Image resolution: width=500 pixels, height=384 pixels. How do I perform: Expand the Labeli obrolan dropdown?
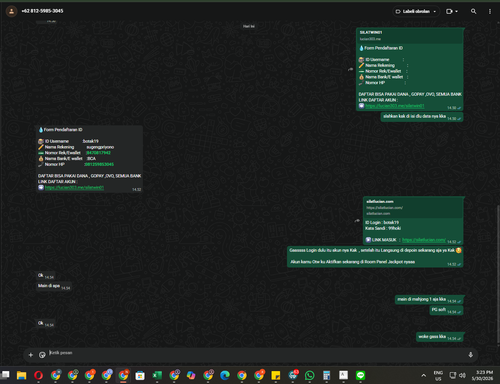point(416,11)
